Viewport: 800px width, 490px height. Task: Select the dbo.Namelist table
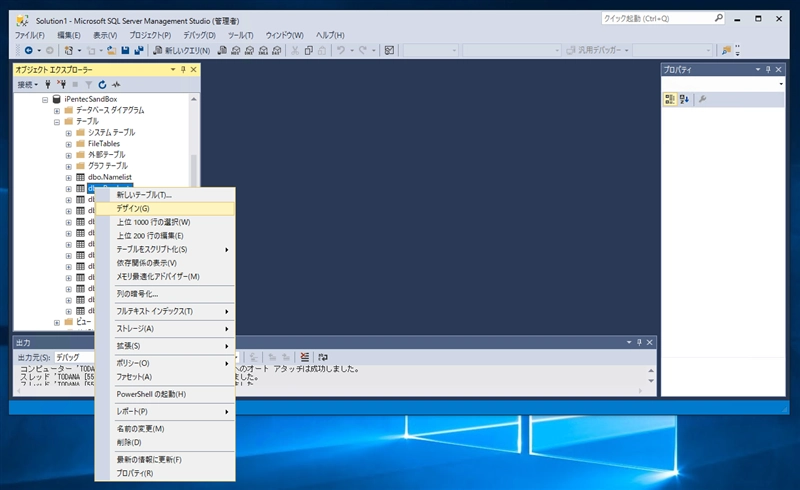click(x=110, y=177)
